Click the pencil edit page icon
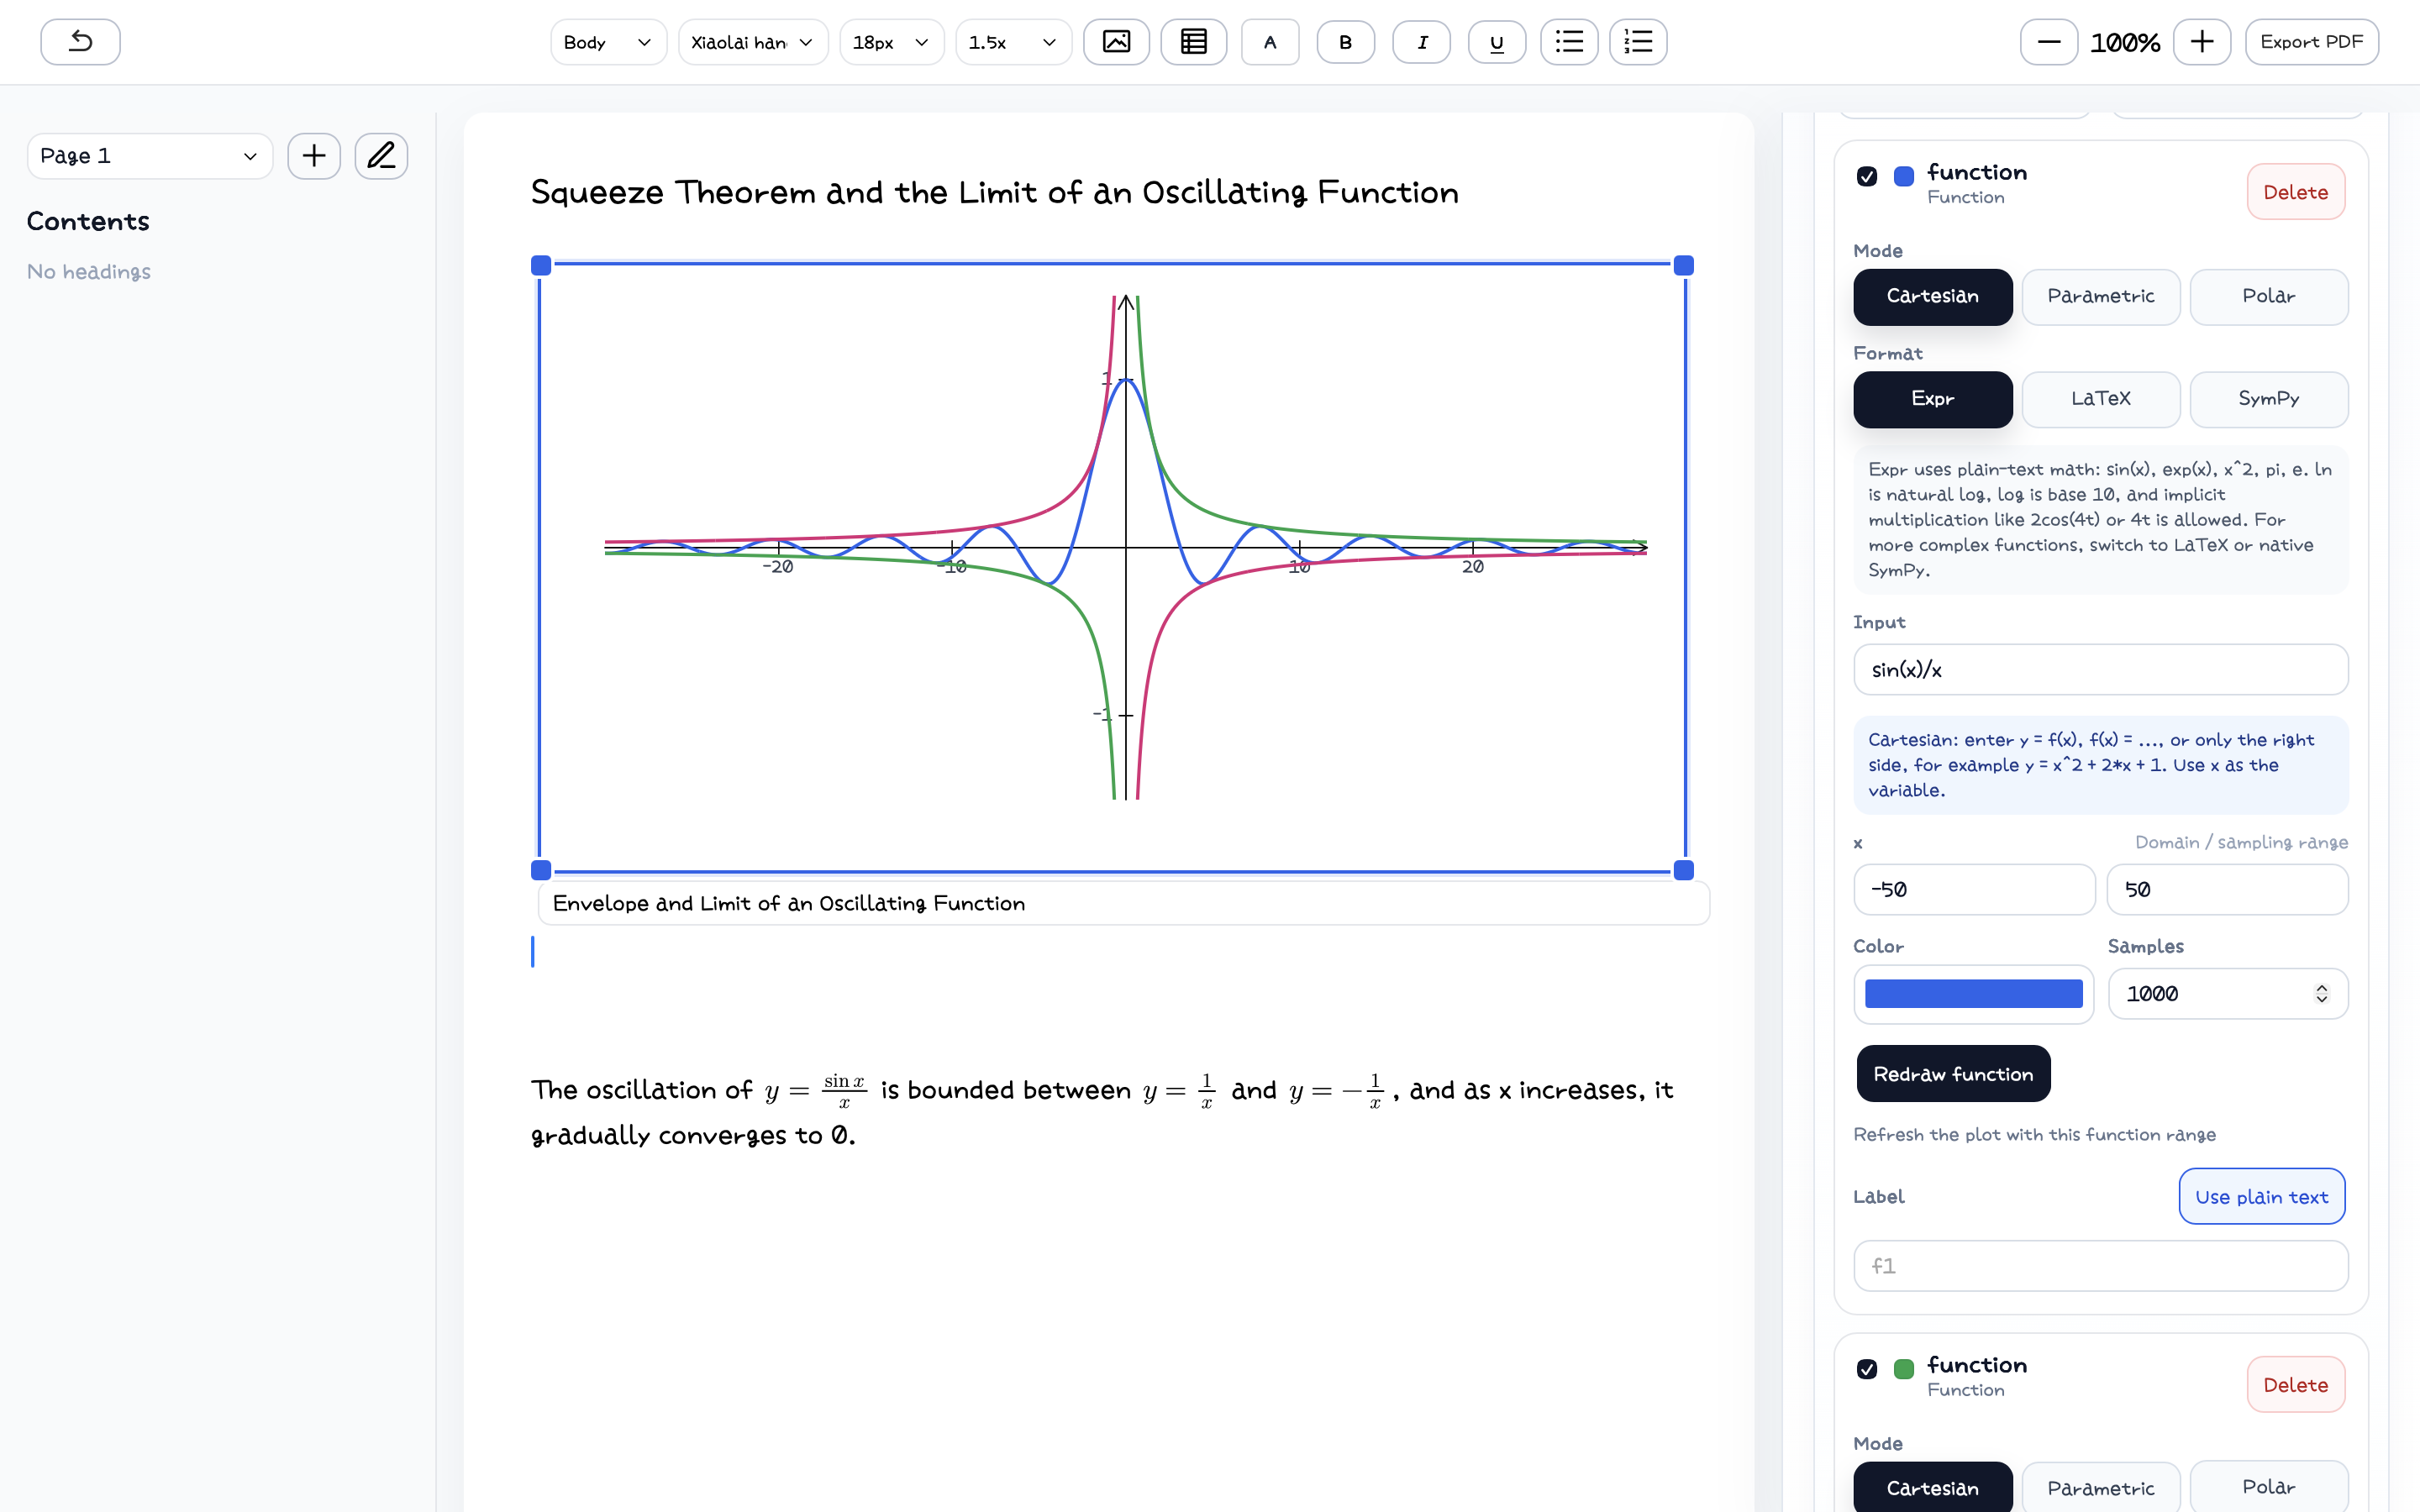The width and height of the screenshot is (2420, 1512). click(x=381, y=156)
